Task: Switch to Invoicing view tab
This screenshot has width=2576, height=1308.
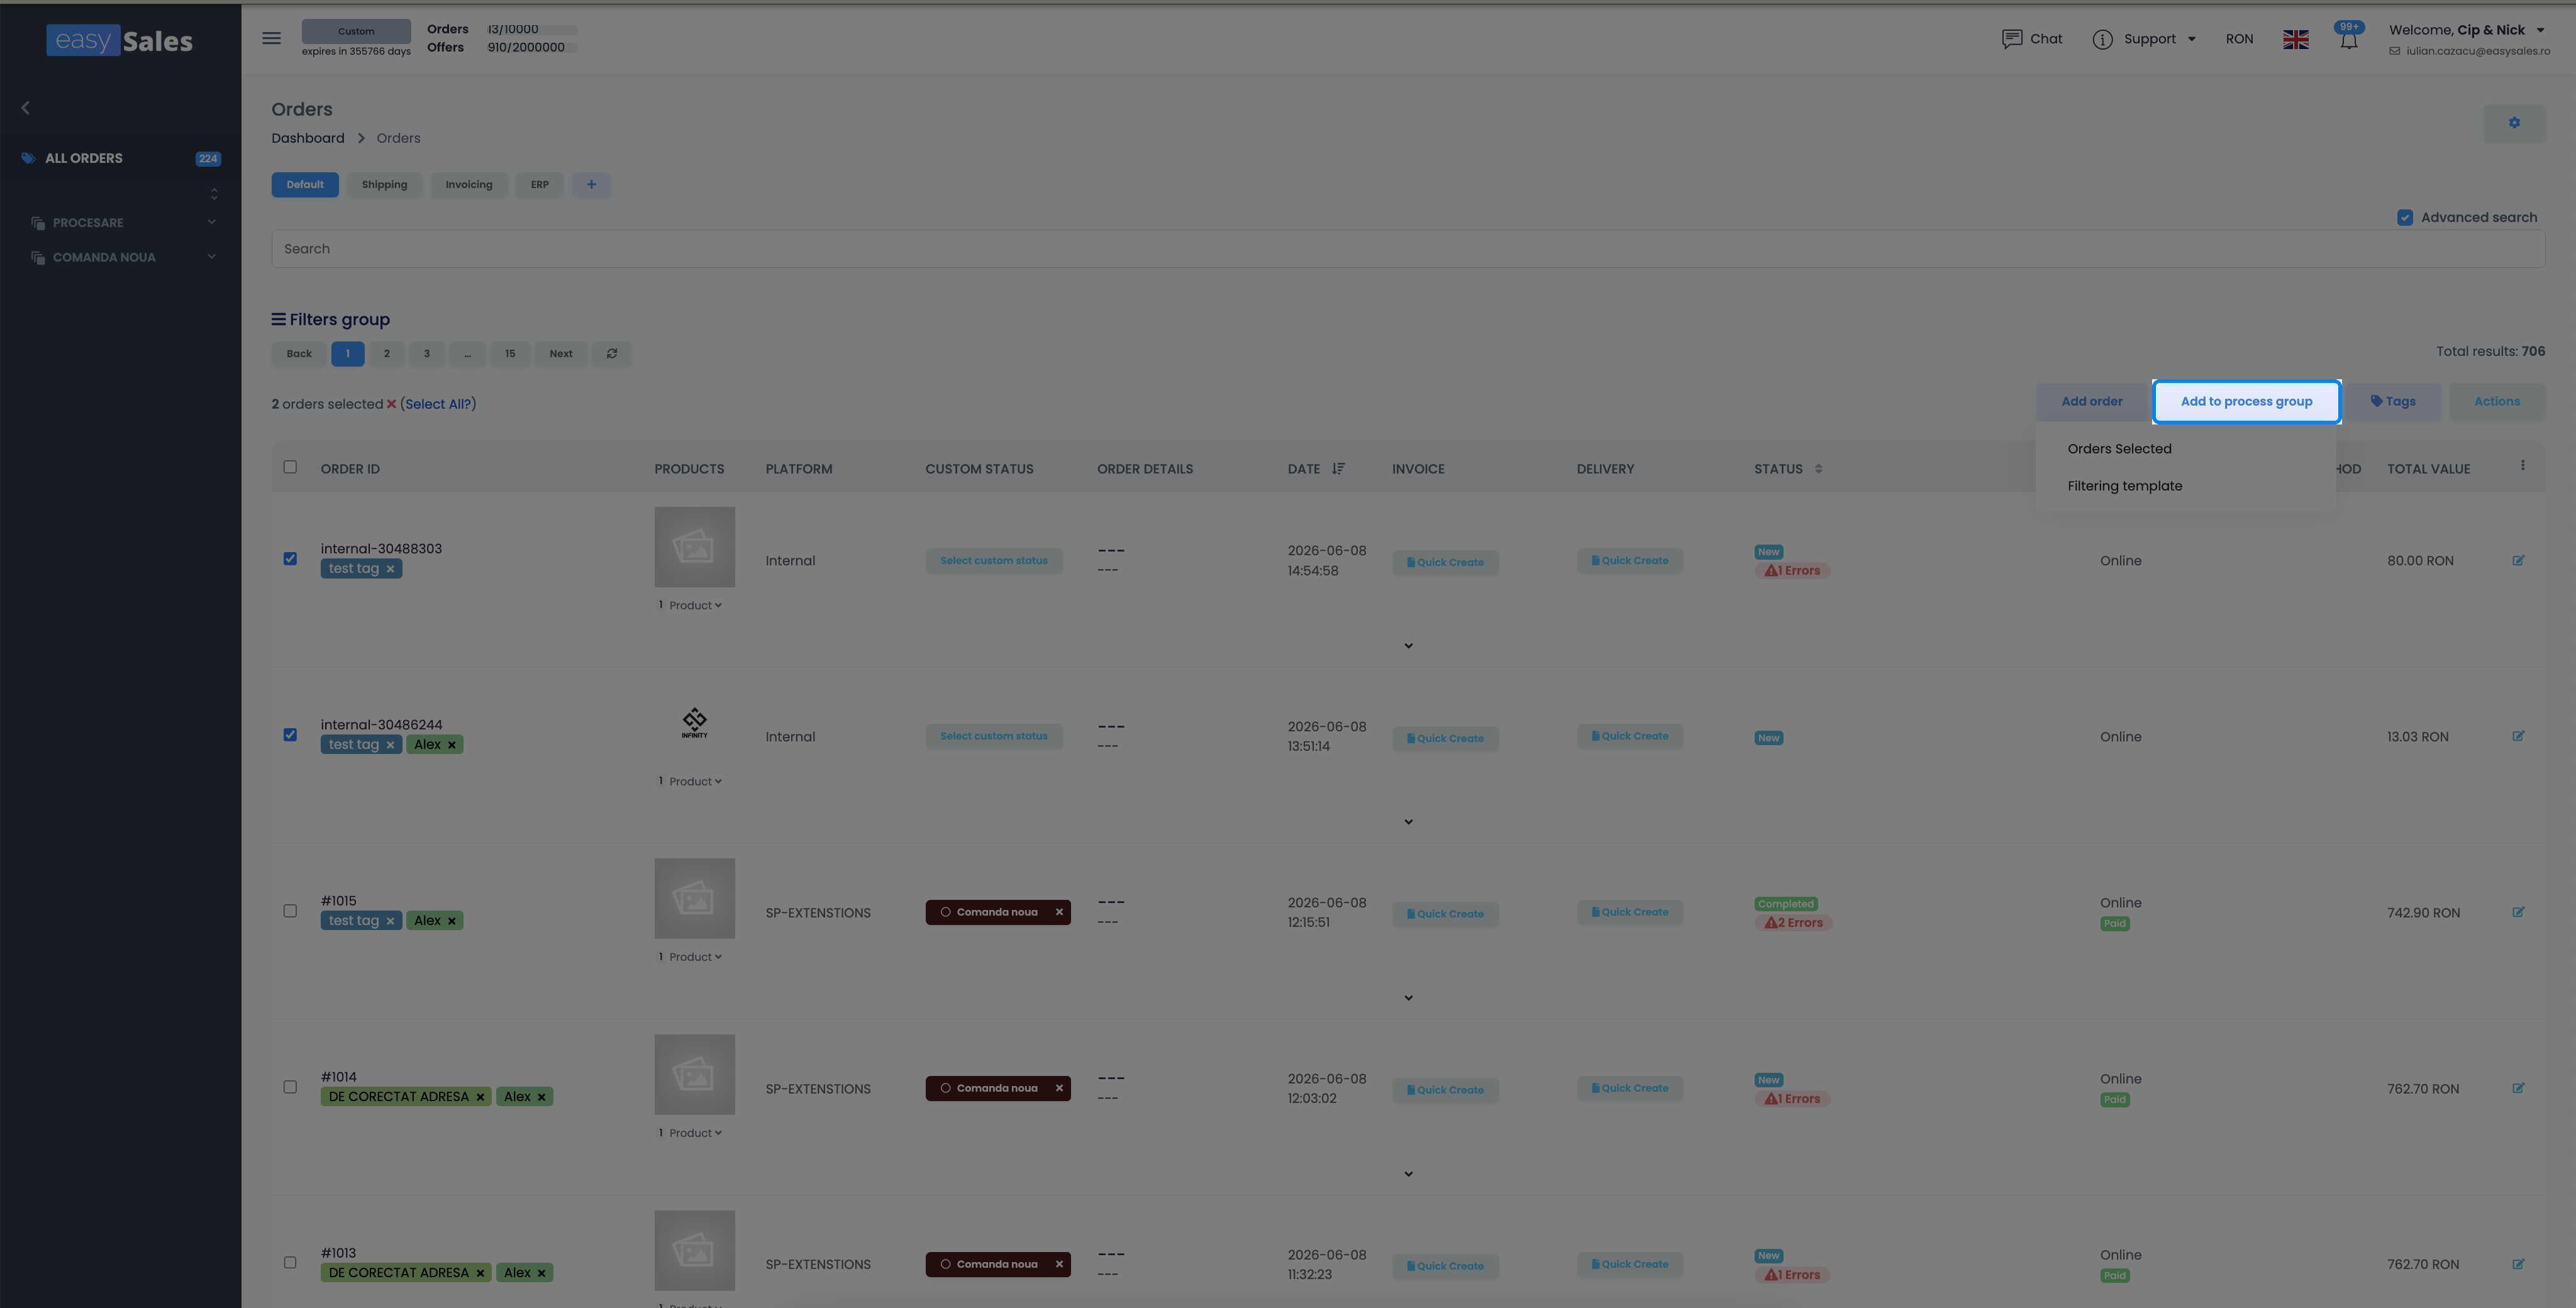Action: pyautogui.click(x=469, y=184)
